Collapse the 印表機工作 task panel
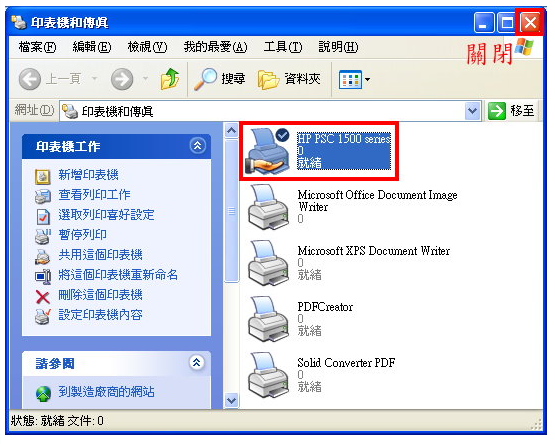Viewport: 555px width, 444px height. click(x=198, y=146)
